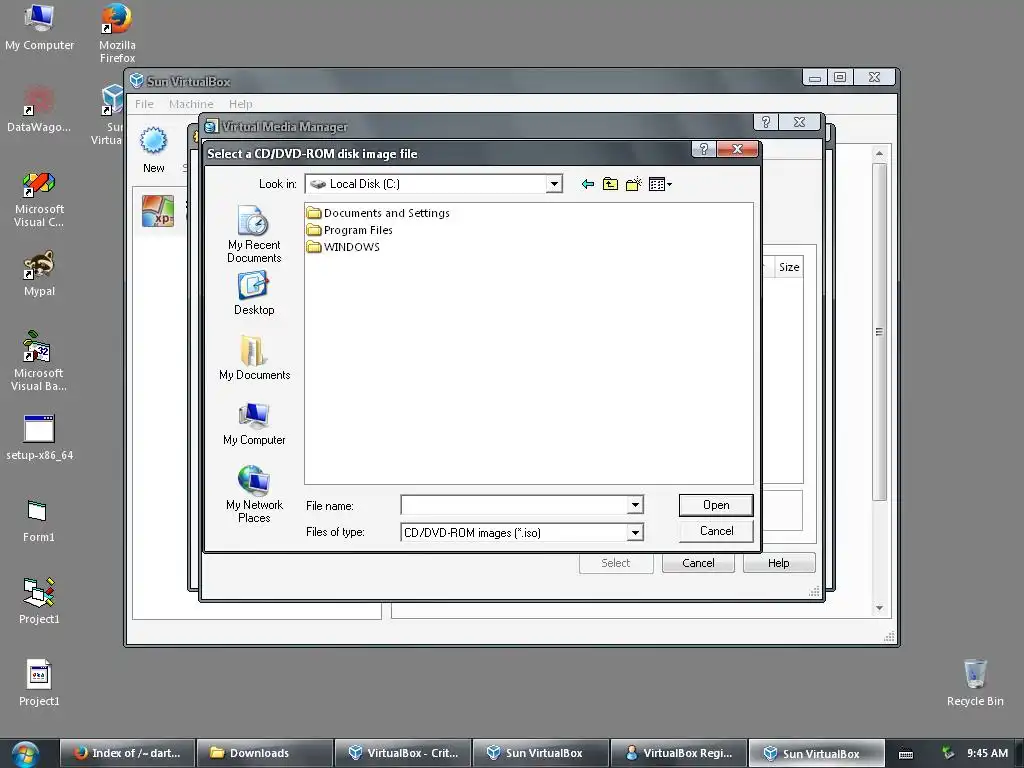This screenshot has height=768, width=1024.
Task: Switch to VirtualBox Regi taskbar item
Action: point(678,753)
